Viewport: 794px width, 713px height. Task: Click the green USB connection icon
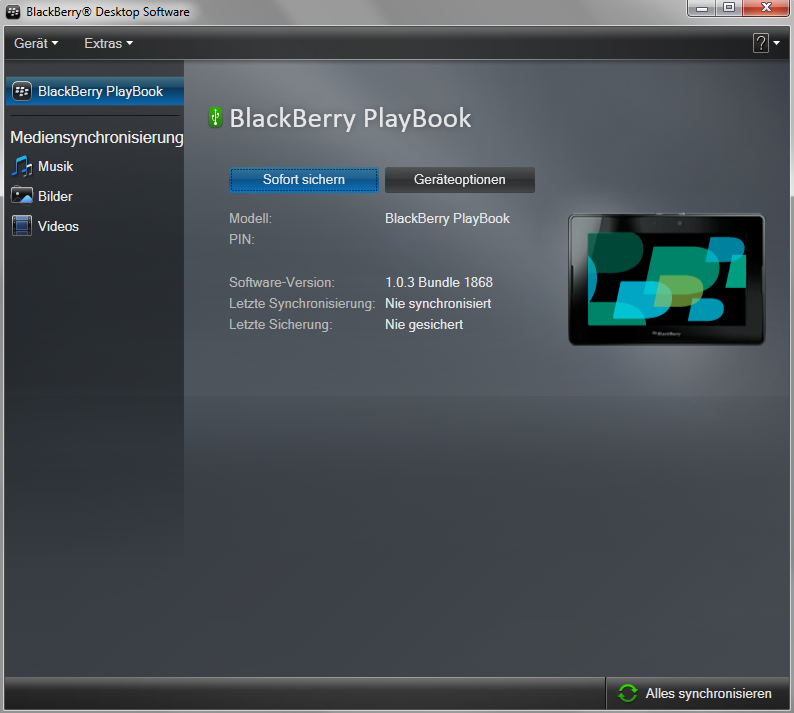click(x=215, y=117)
